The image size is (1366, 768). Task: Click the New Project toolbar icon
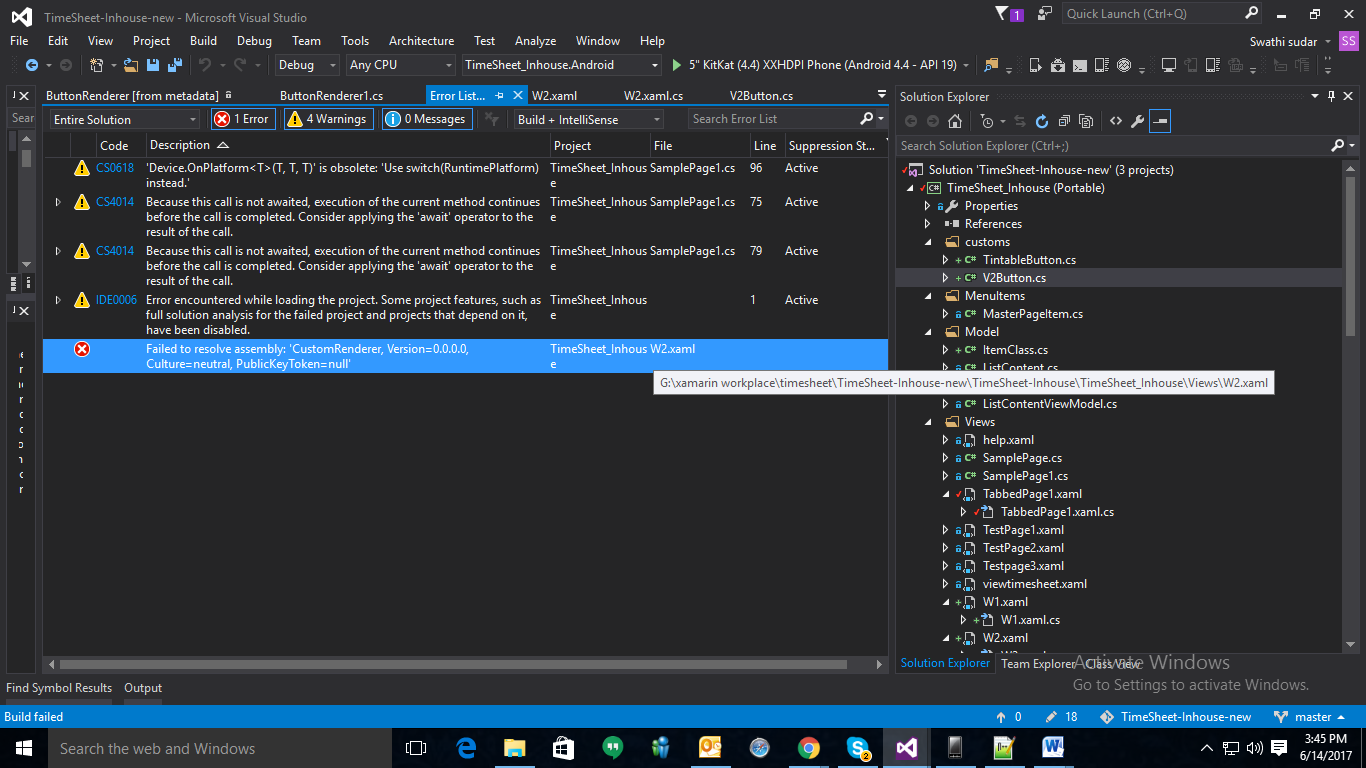point(97,65)
